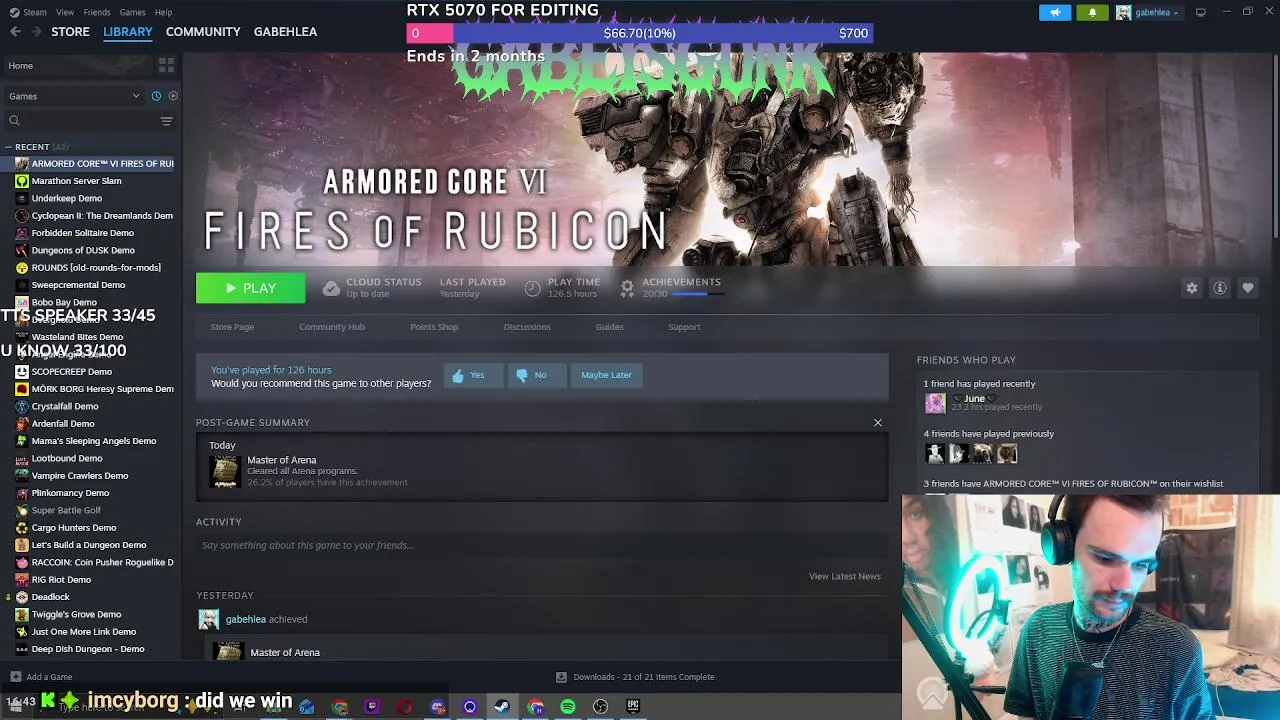This screenshot has height=720, width=1280.
Task: Open the Friends menu
Action: [97, 12]
